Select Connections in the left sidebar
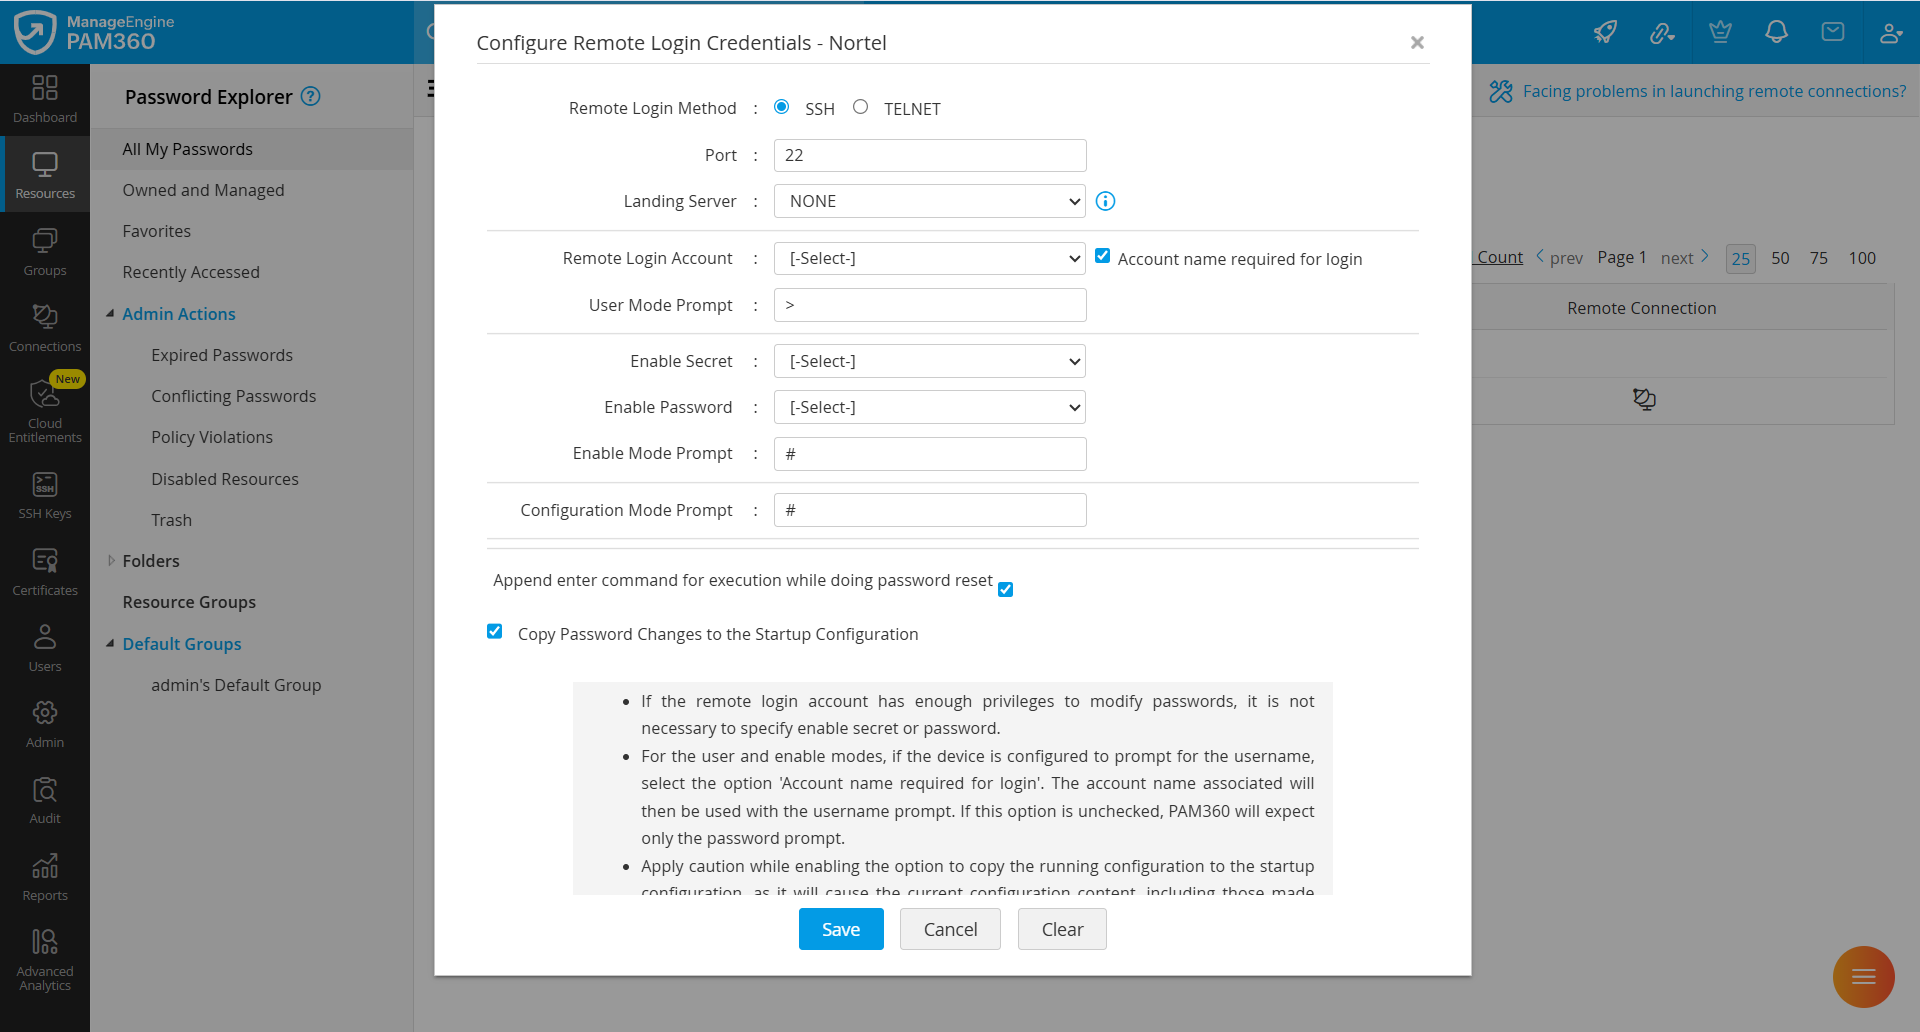 (44, 328)
